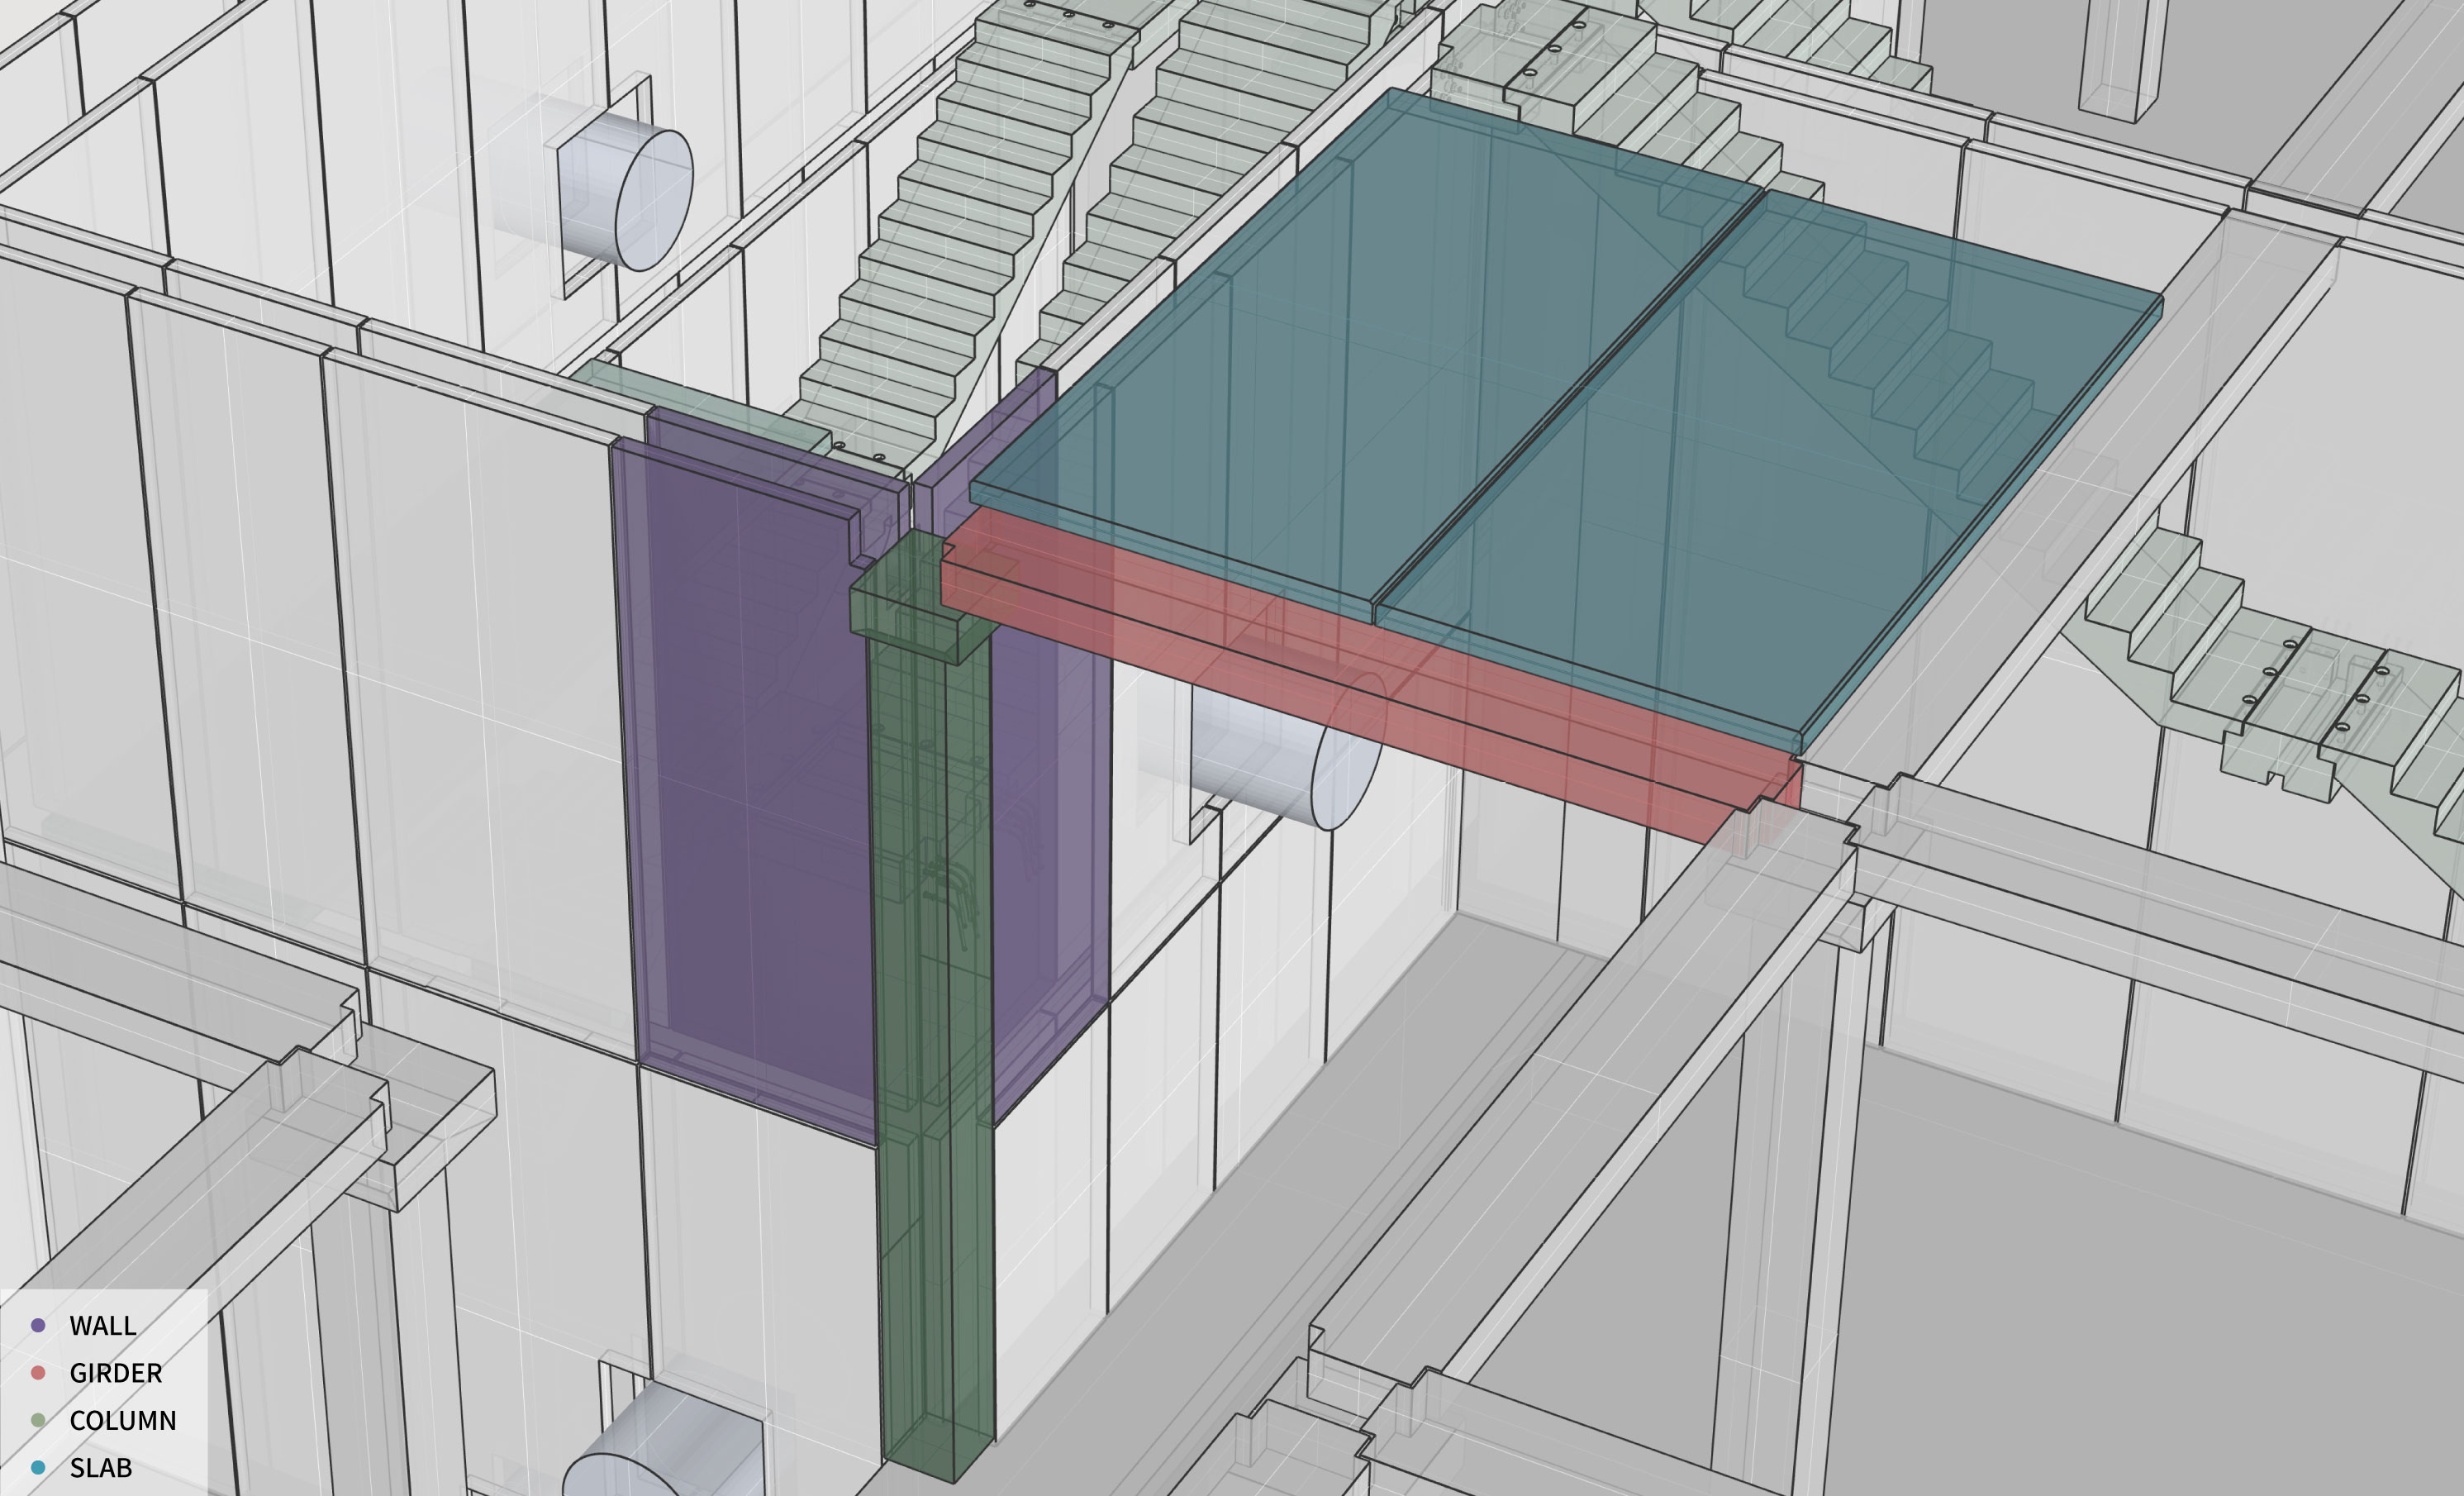Click the red GIRDER legend dot
The width and height of the screenshot is (2464, 1496).
point(38,1373)
